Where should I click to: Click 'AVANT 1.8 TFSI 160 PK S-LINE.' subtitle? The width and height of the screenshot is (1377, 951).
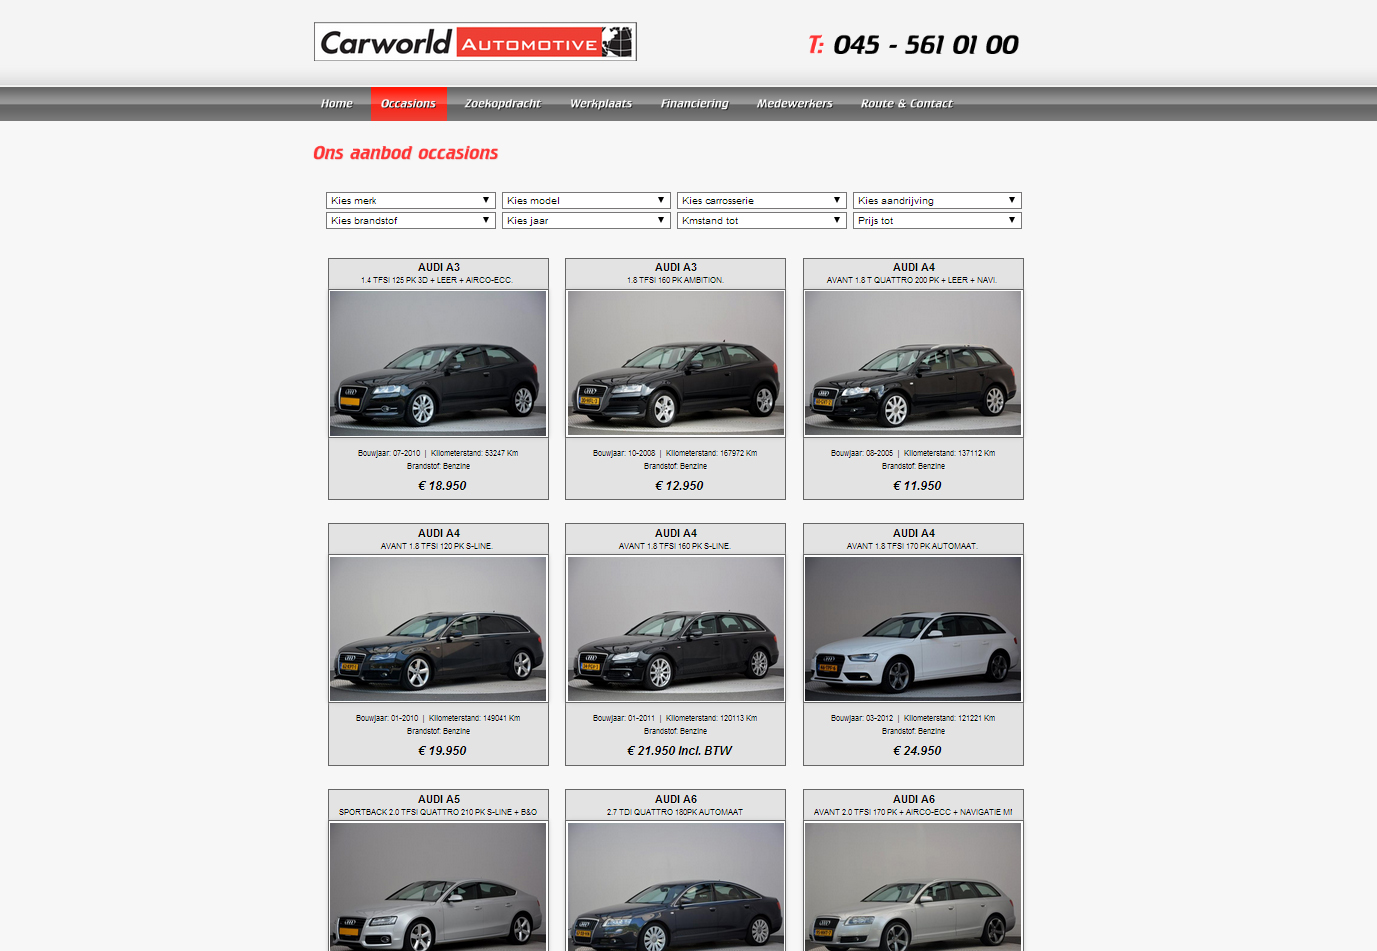click(675, 547)
